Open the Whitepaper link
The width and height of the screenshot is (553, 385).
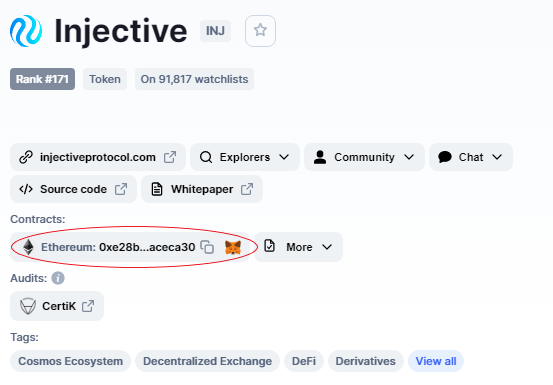tap(202, 189)
